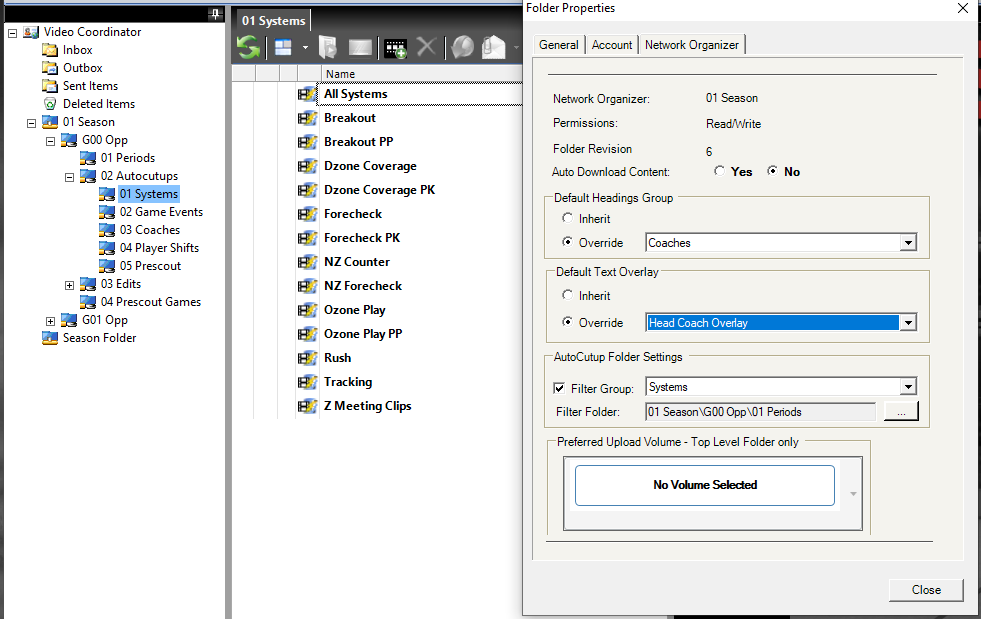Toggle the Filter Group checkbox

(x=559, y=388)
